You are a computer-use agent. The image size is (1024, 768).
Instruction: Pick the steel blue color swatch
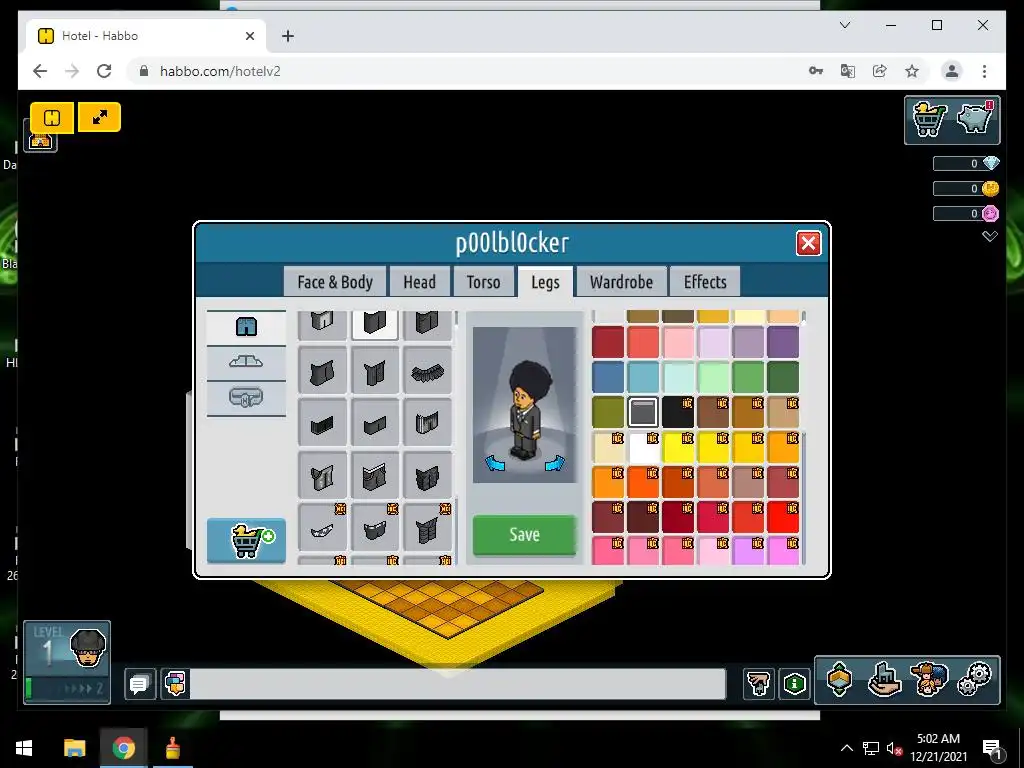(x=608, y=377)
